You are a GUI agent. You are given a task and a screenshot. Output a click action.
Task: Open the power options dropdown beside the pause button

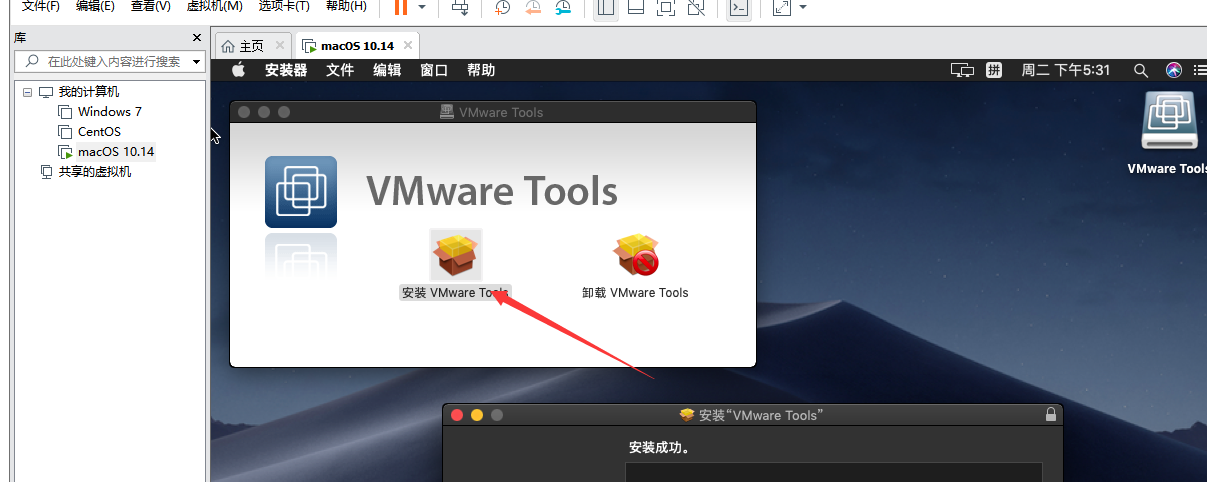pyautogui.click(x=422, y=7)
